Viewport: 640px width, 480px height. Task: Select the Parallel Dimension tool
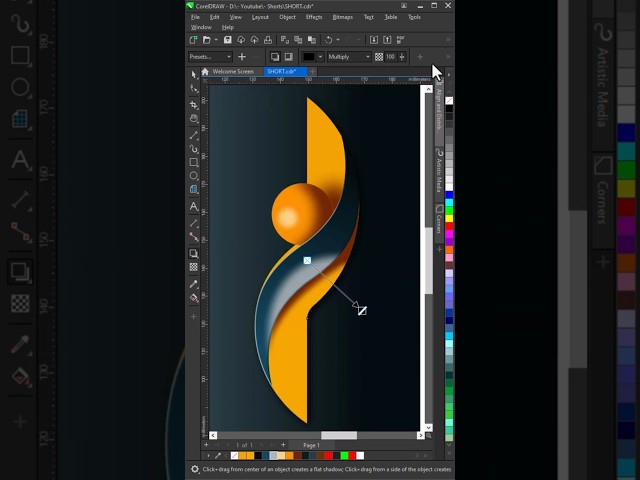tap(193, 223)
